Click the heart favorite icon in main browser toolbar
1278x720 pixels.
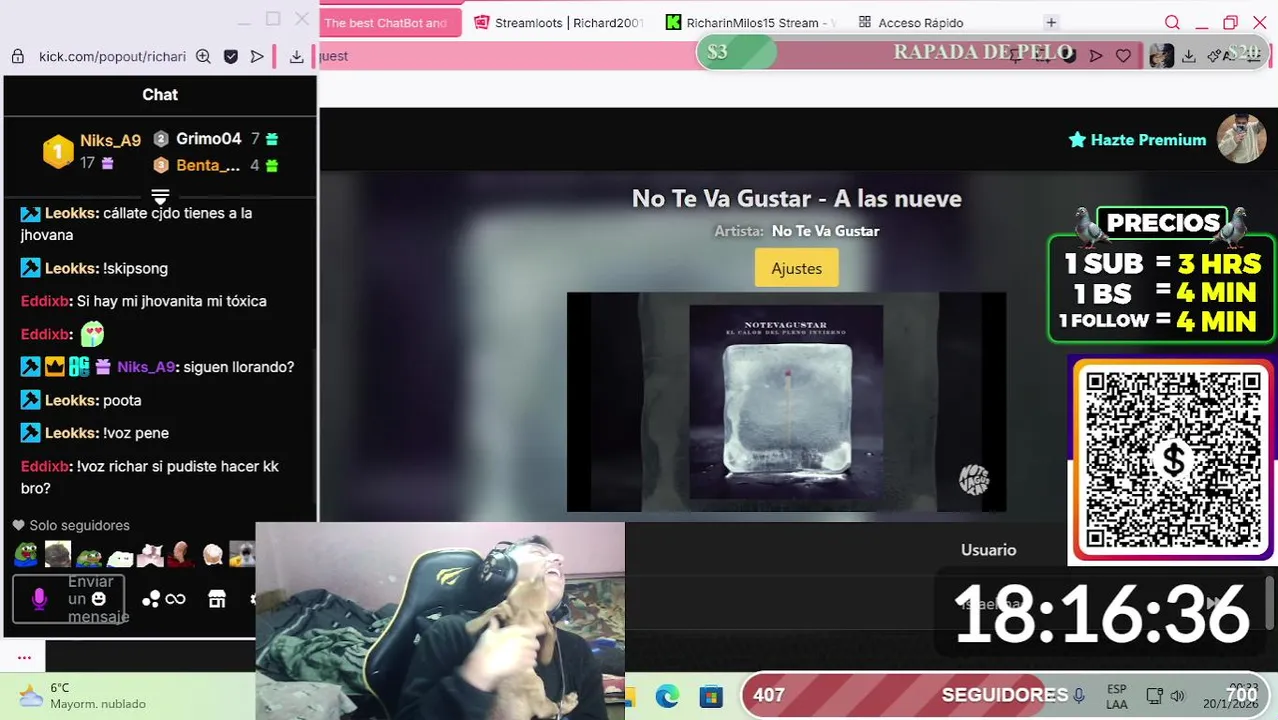(1123, 56)
